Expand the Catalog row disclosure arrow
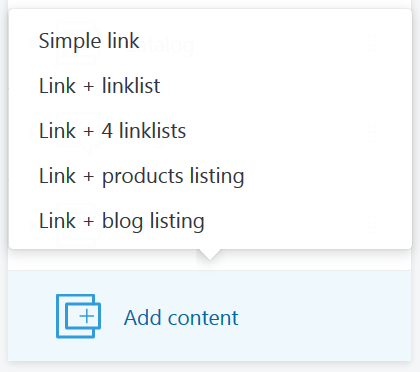The width and height of the screenshot is (420, 372). pos(32,43)
